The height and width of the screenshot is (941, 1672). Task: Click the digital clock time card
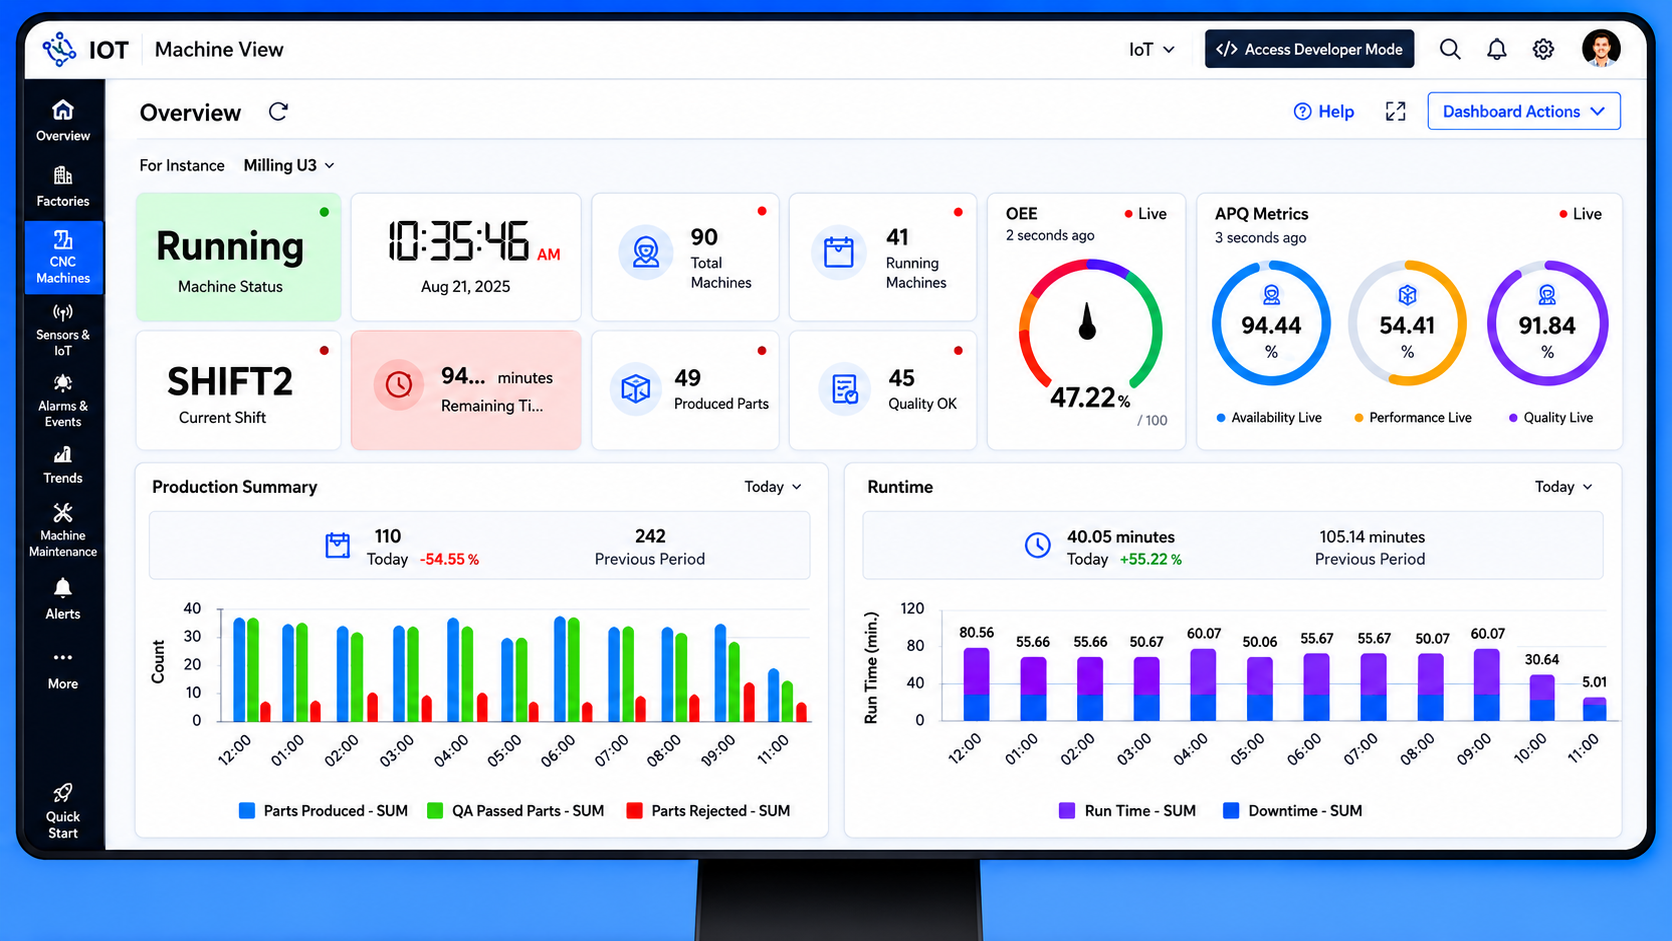(x=466, y=257)
